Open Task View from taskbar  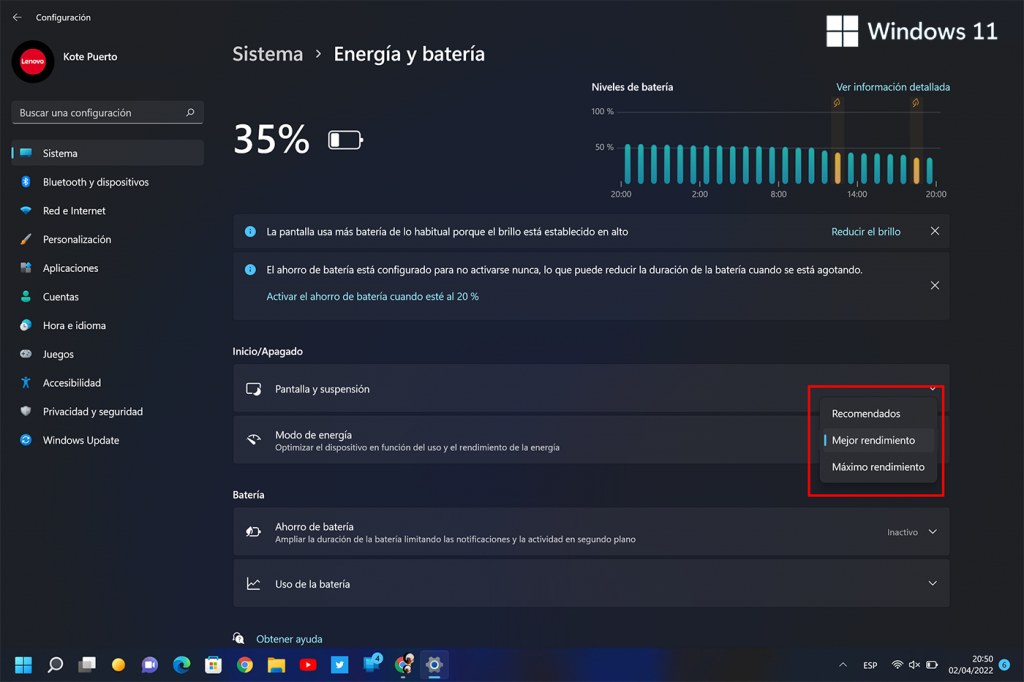(87, 665)
